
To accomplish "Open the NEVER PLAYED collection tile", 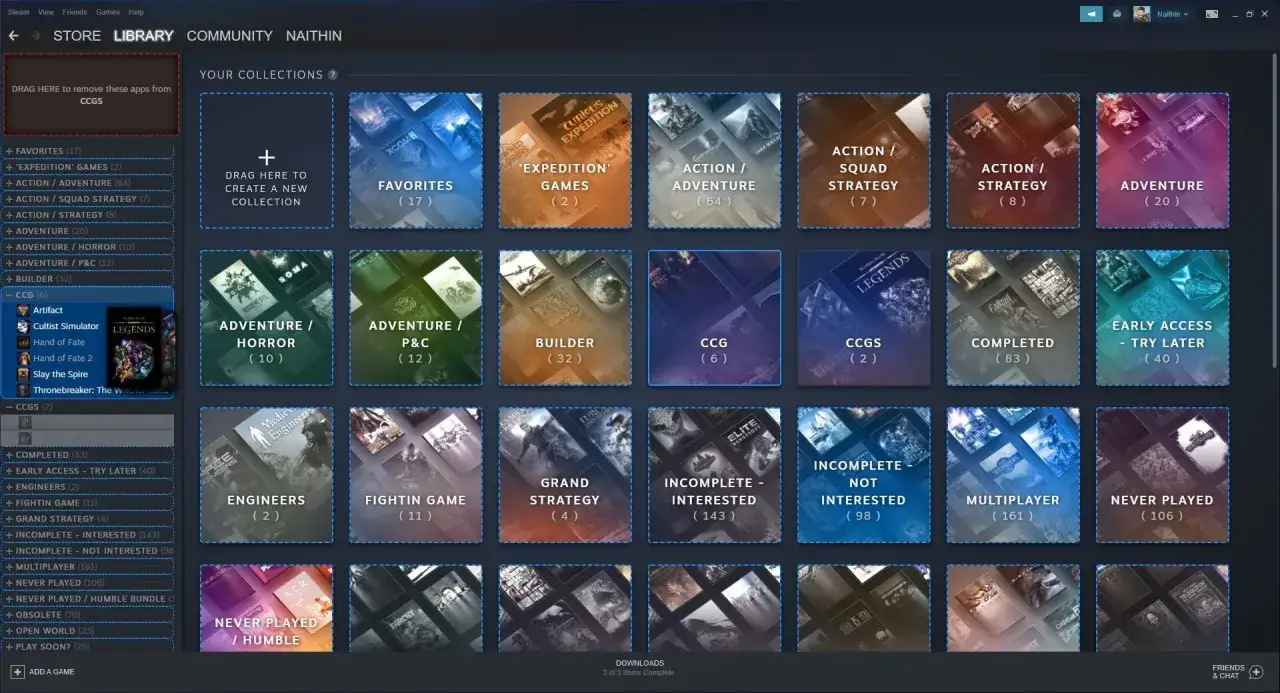I will pos(1162,475).
